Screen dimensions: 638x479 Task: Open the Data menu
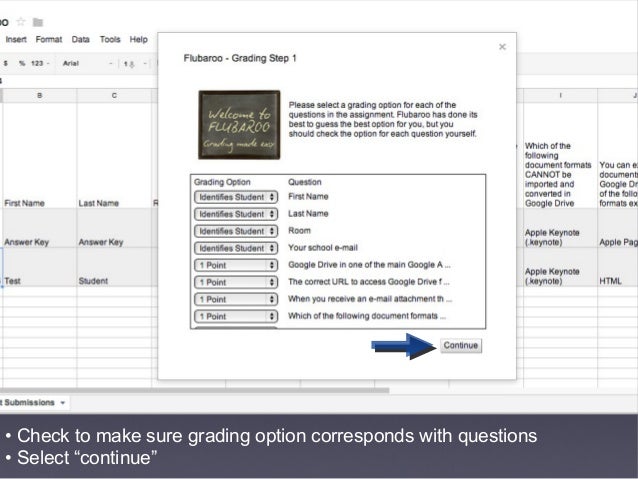coord(81,39)
